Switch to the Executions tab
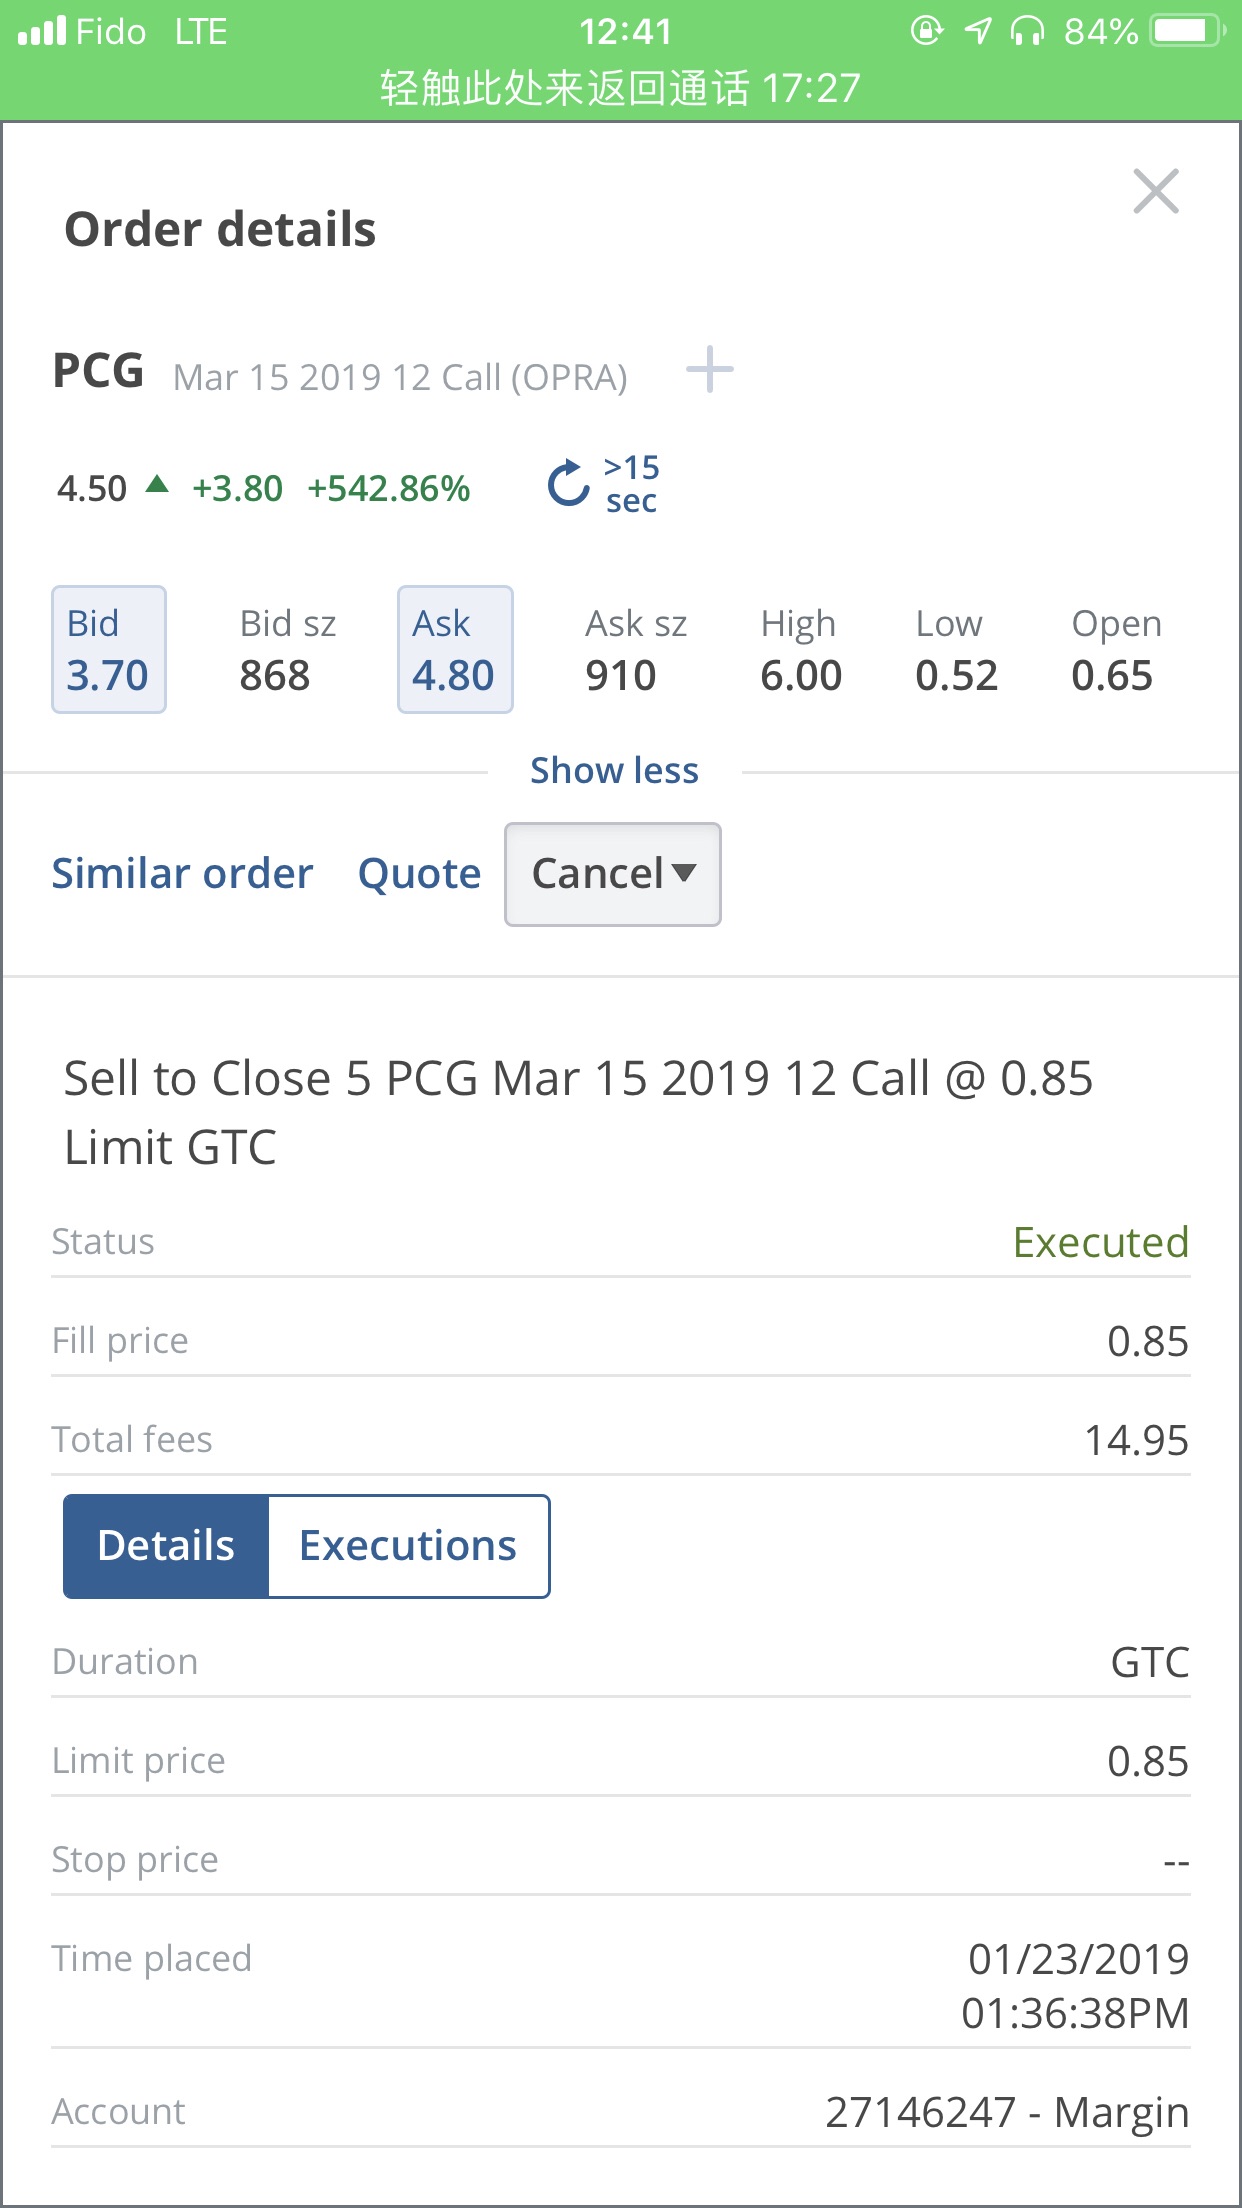 (x=408, y=1546)
